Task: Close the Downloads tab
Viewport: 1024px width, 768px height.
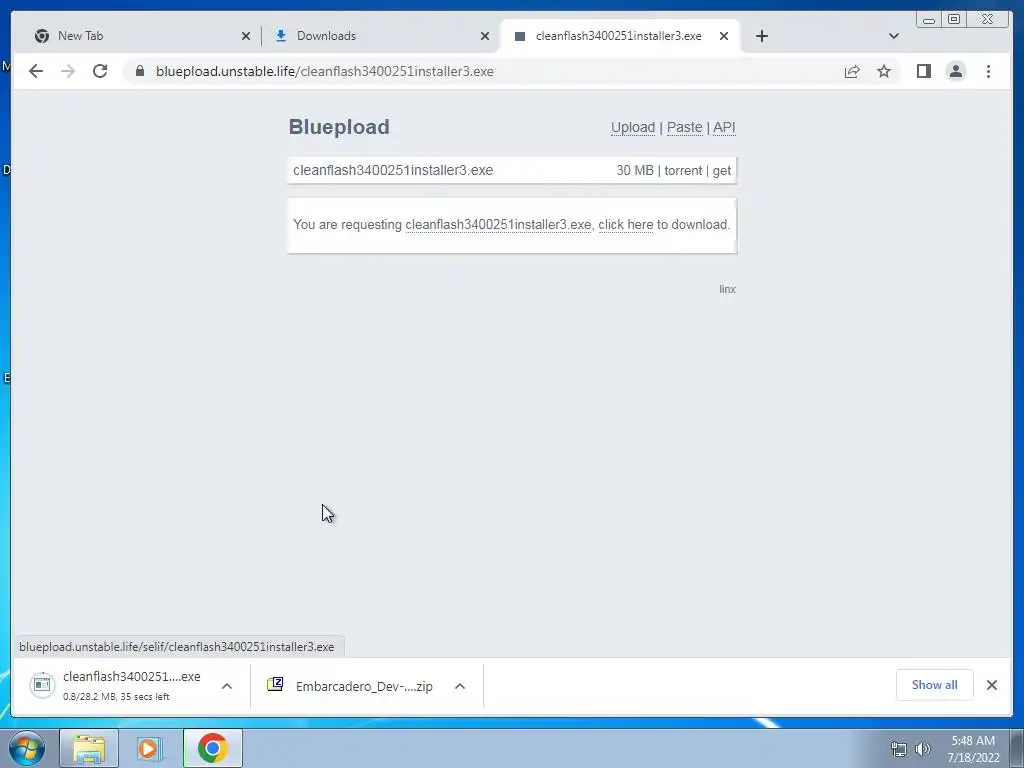Action: (x=485, y=36)
